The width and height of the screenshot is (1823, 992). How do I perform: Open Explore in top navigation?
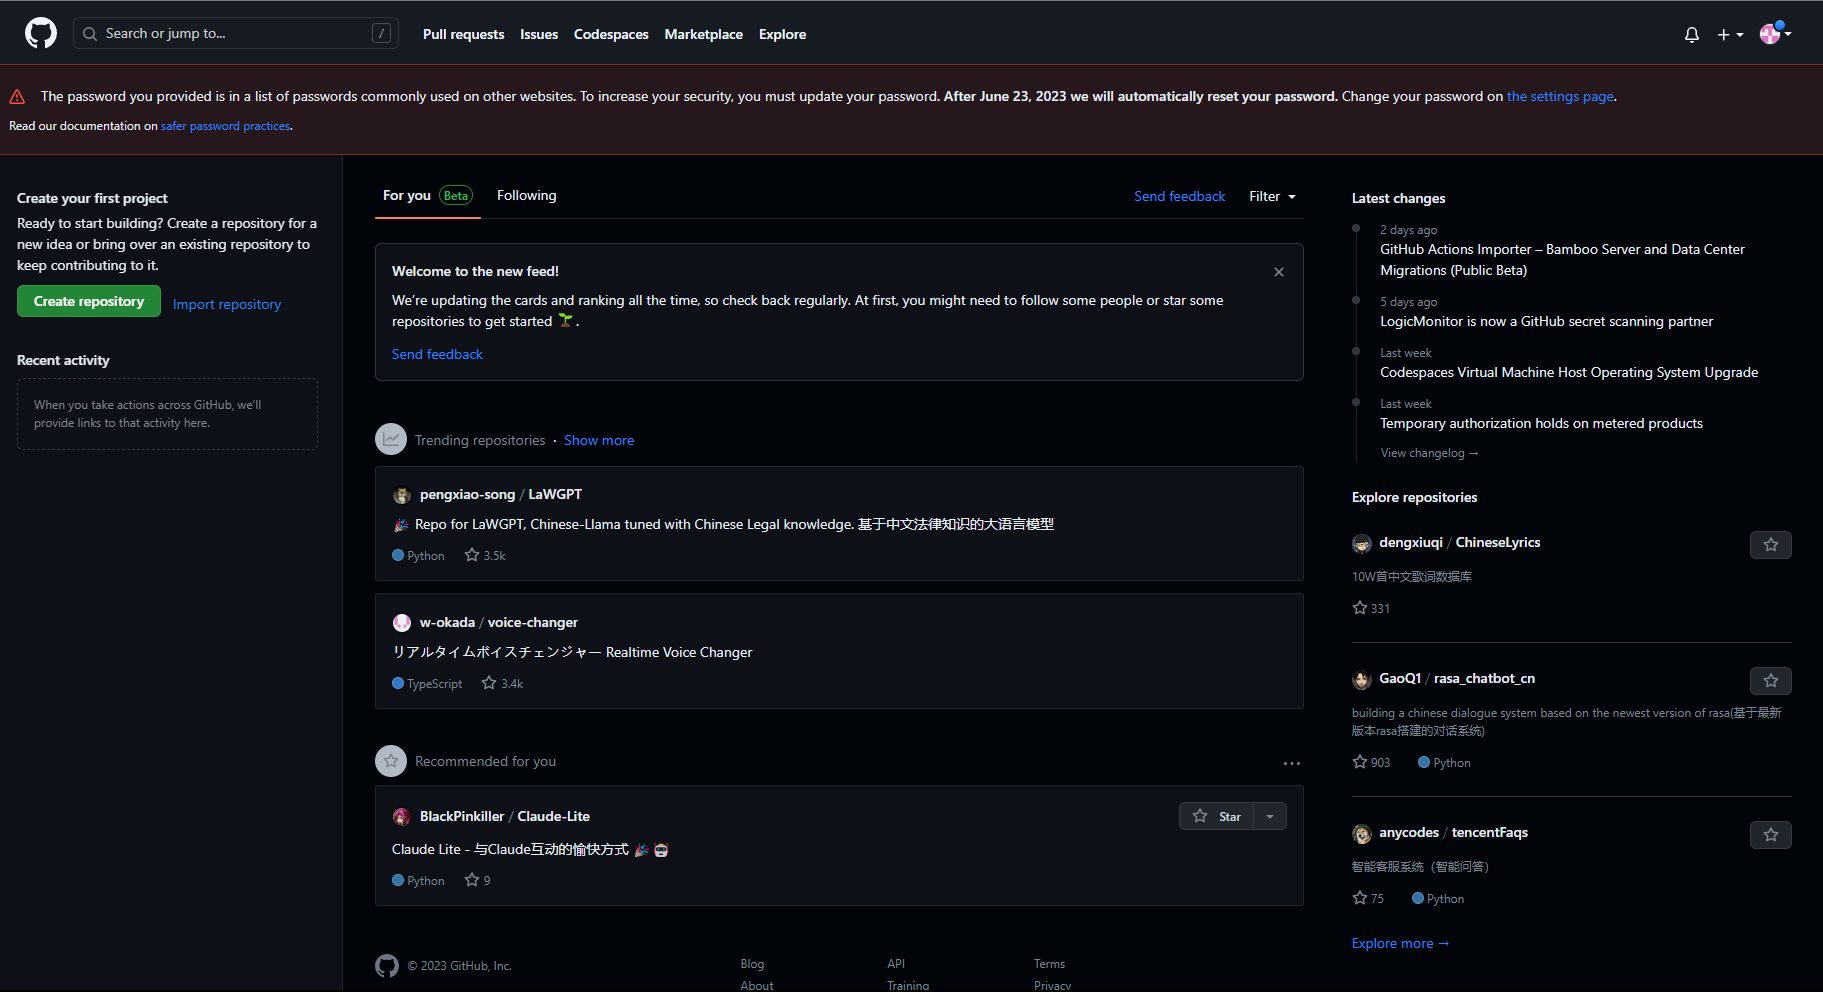click(x=782, y=34)
